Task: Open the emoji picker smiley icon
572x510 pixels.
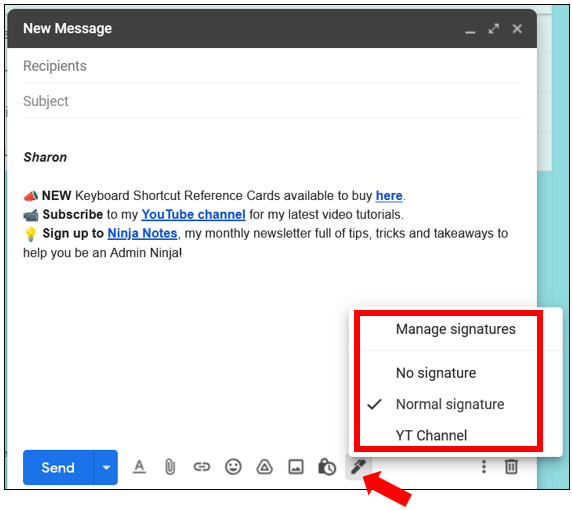Action: pyautogui.click(x=233, y=467)
